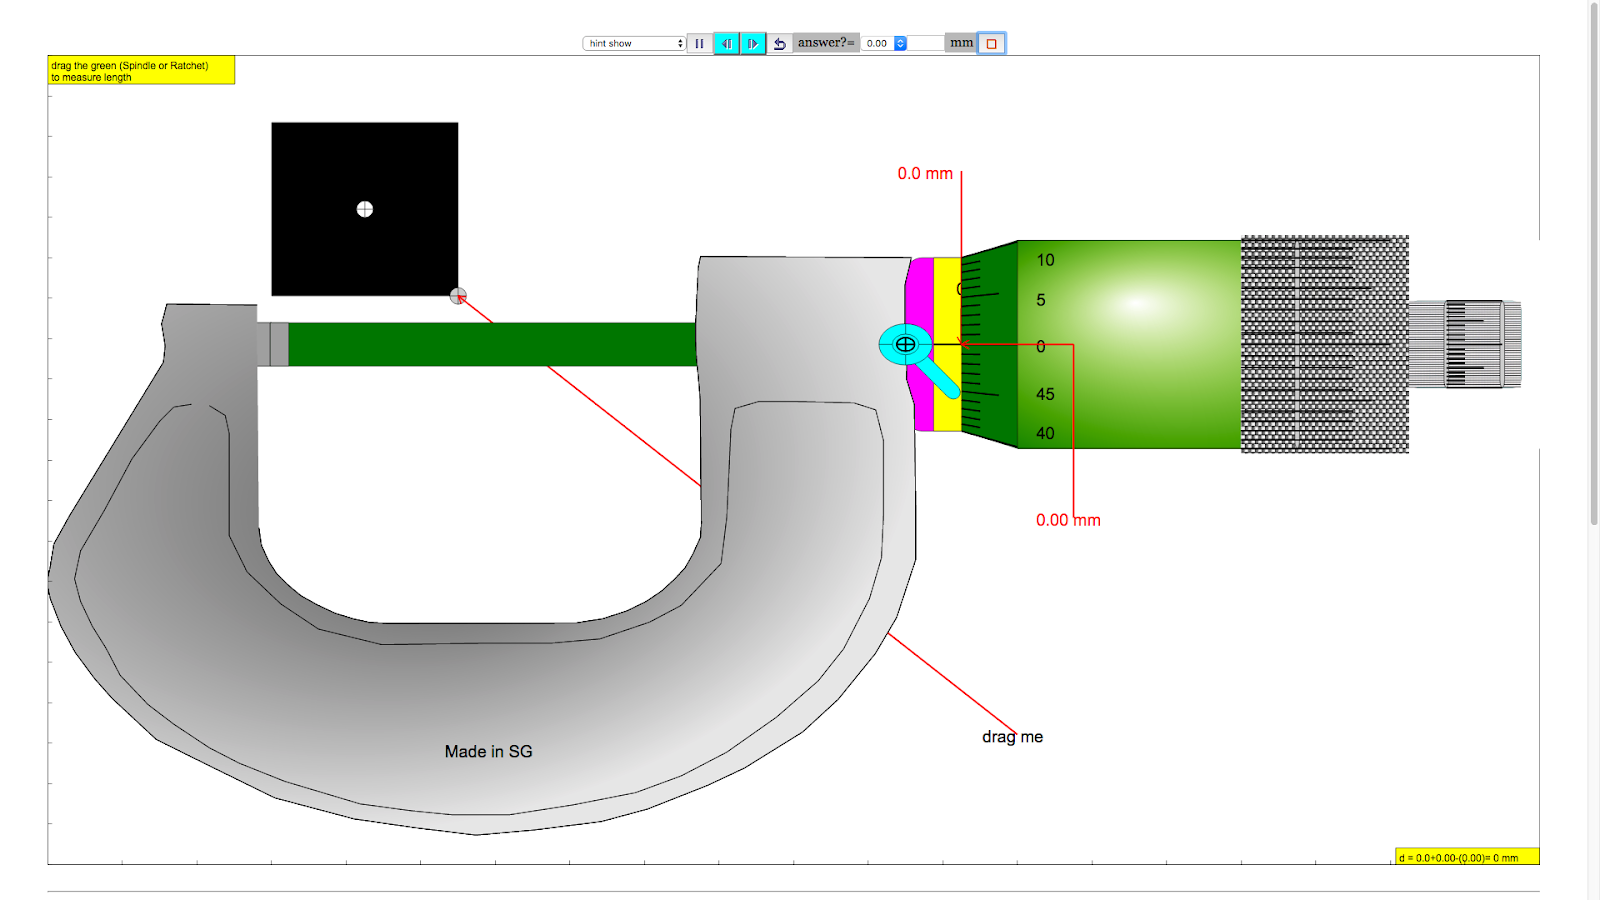Screen dimensions: 1600x900
Task: Toggle the mm unit display
Action: [x=961, y=43]
